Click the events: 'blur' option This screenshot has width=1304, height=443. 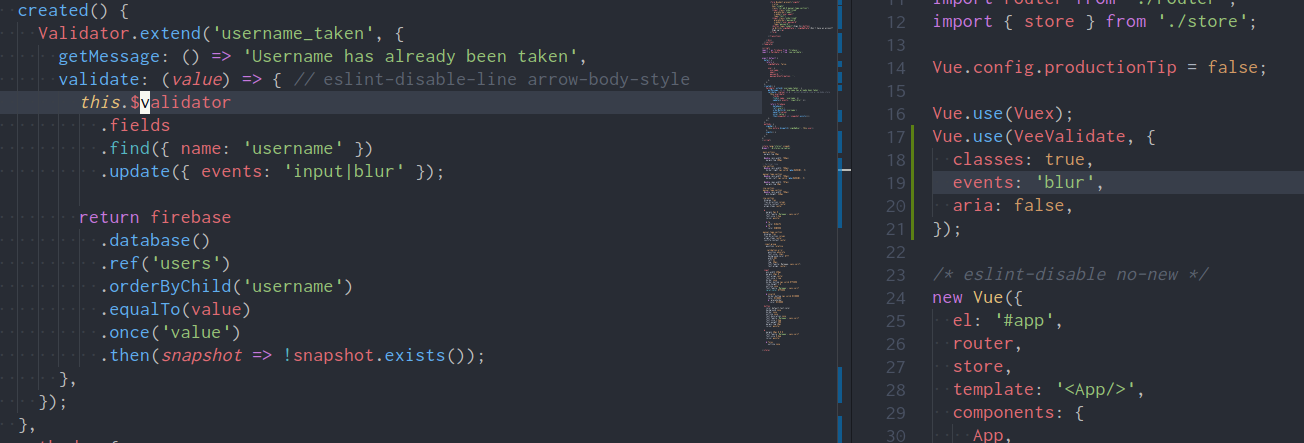point(1028,183)
